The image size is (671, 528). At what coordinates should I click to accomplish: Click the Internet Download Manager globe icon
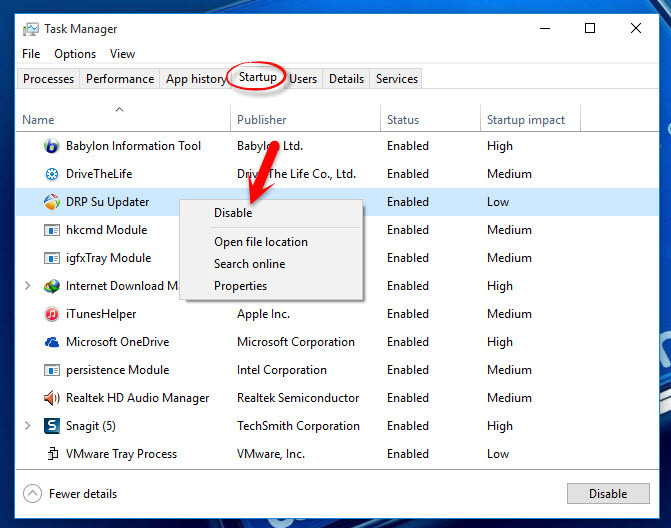click(x=51, y=286)
